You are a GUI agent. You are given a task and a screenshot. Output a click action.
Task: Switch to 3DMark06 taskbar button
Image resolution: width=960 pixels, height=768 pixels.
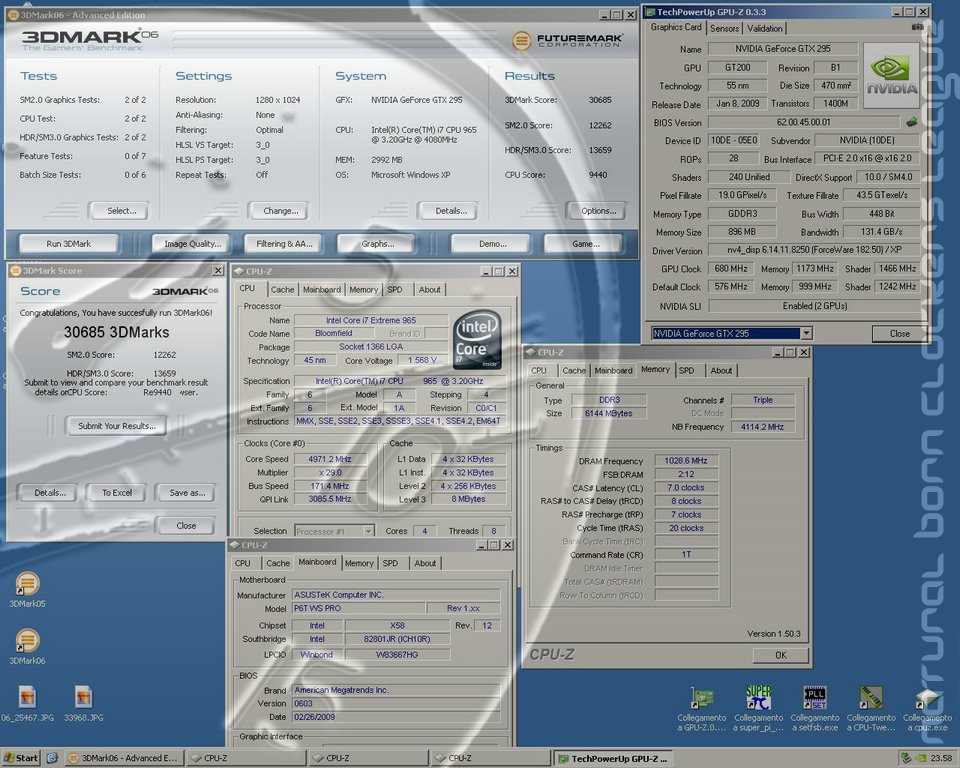123,758
